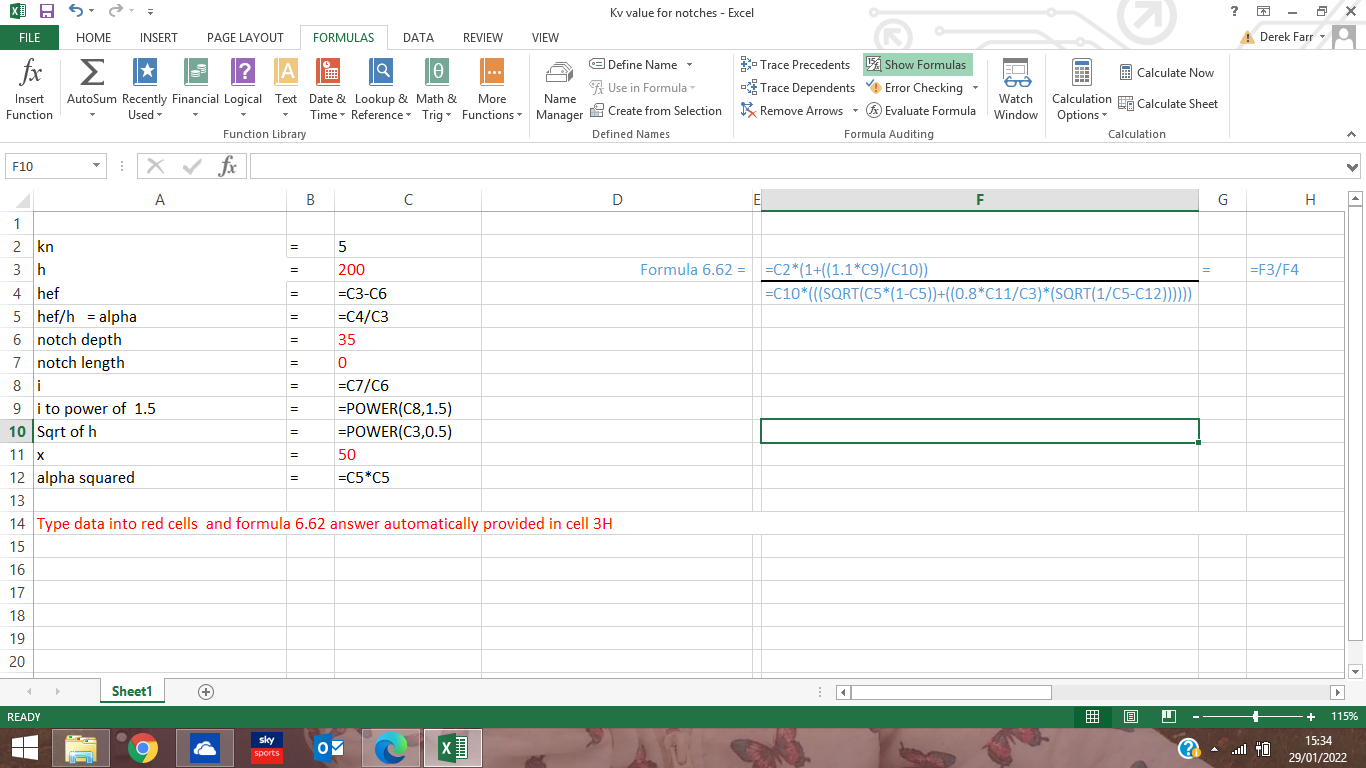Click the zoom slider handle

[x=1255, y=717]
